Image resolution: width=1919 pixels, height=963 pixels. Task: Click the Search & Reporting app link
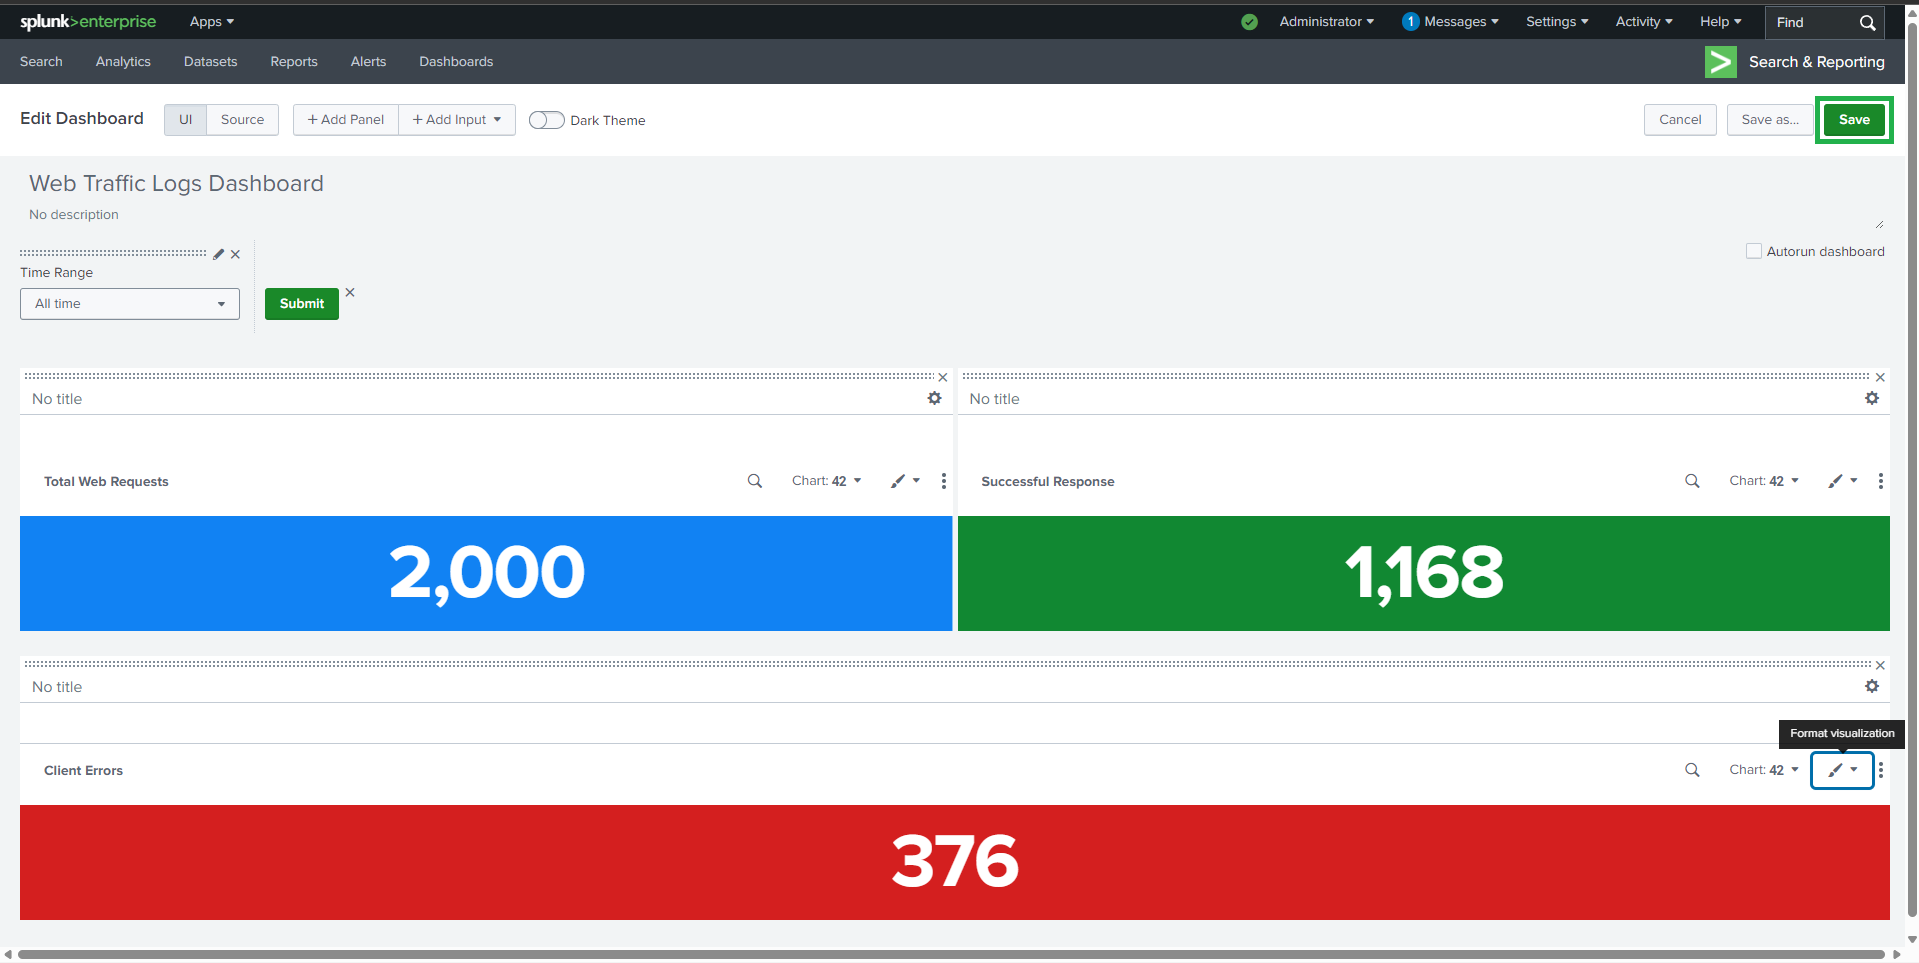click(x=1816, y=62)
